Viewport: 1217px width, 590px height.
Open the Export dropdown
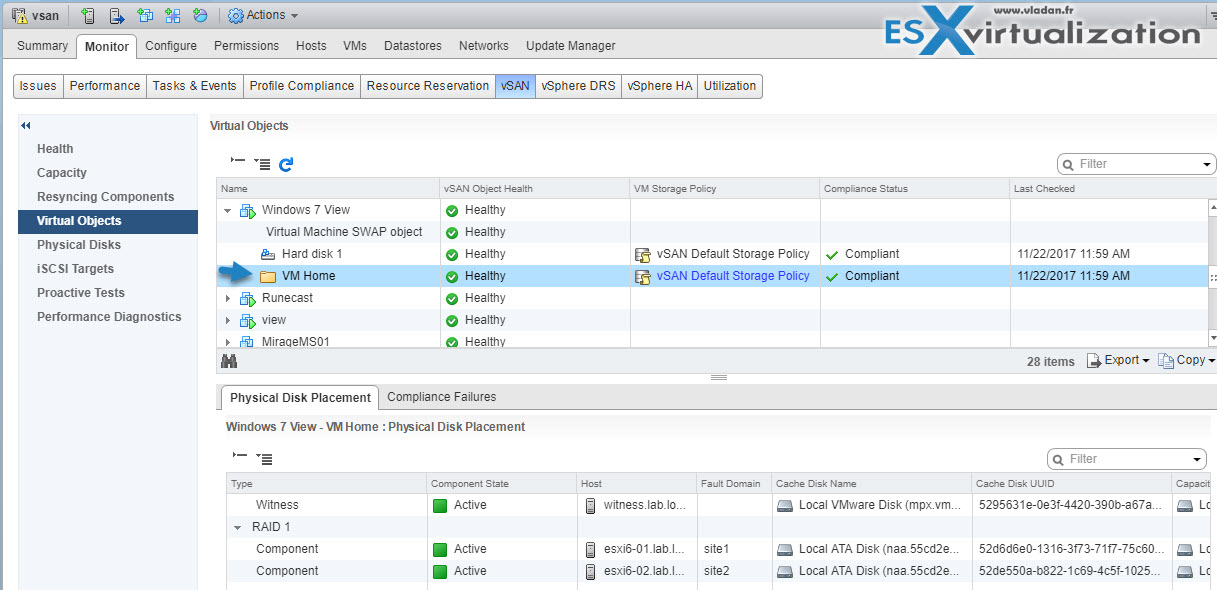(x=1118, y=361)
